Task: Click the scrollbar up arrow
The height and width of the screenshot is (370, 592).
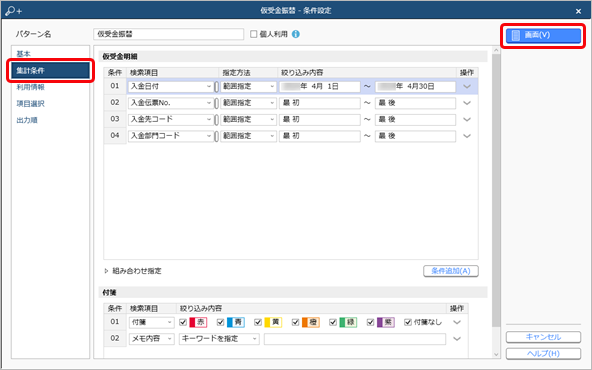Action: [496, 50]
